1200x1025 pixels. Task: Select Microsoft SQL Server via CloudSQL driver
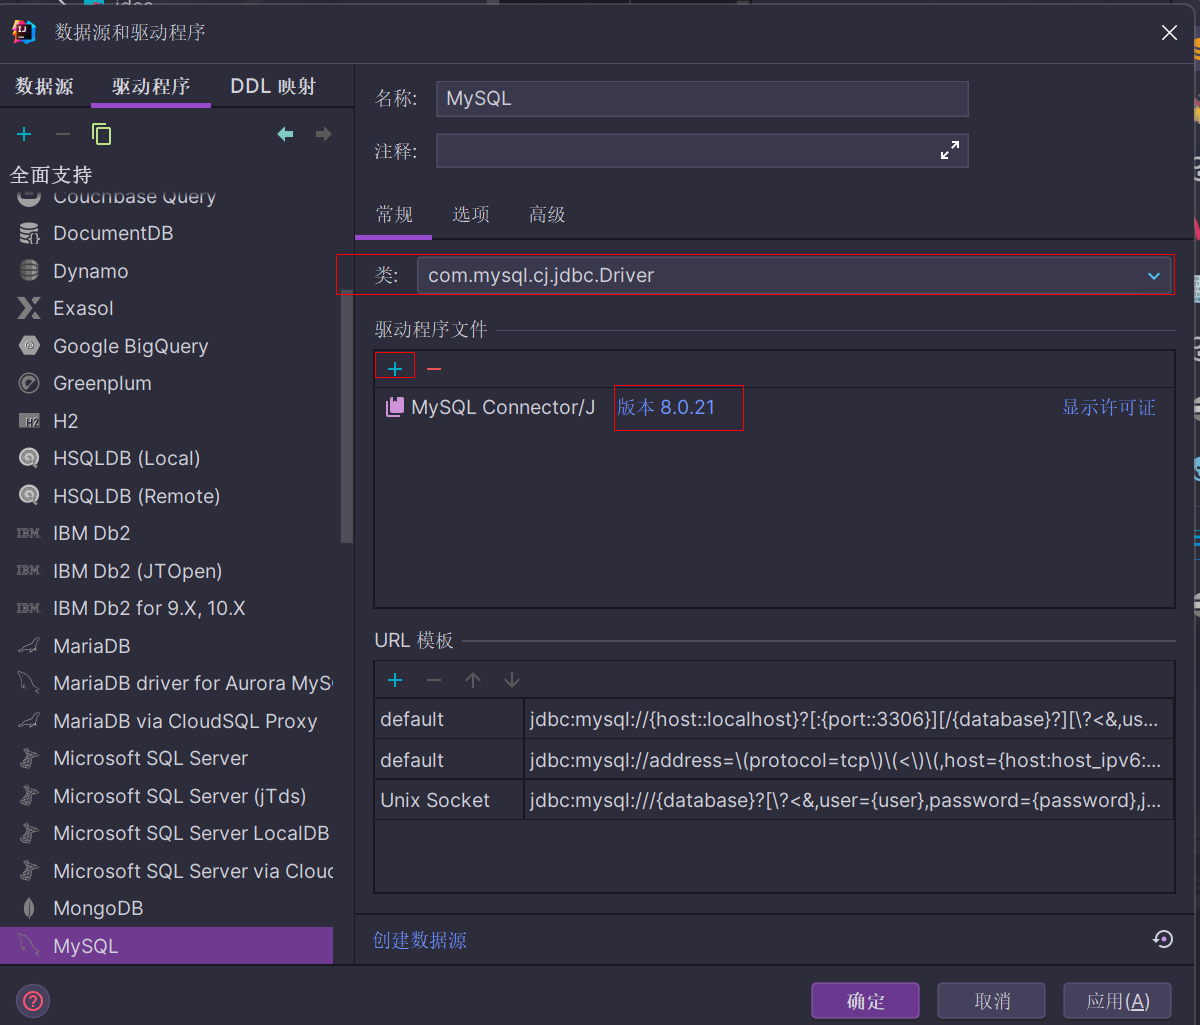click(166, 871)
